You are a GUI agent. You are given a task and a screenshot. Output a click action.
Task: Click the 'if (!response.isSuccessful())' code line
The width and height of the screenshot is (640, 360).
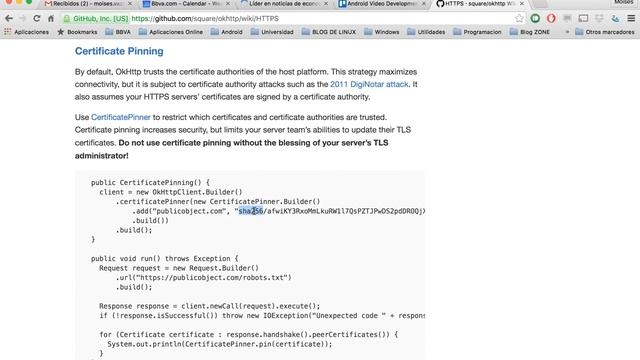[262, 316]
